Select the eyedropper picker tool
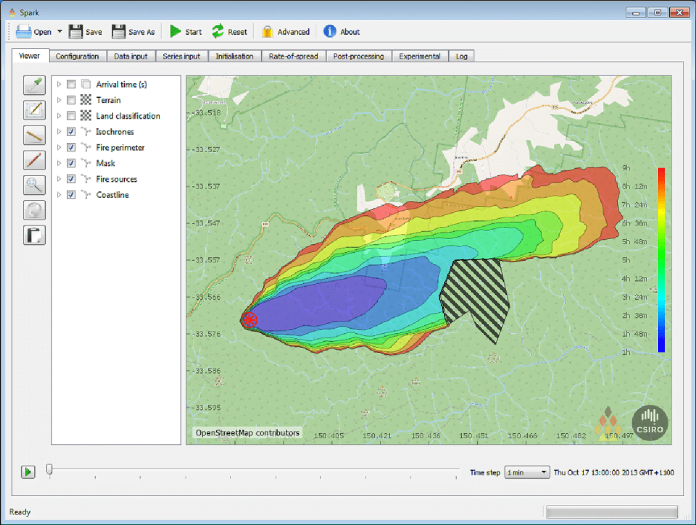This screenshot has width=696, height=525. click(x=35, y=85)
